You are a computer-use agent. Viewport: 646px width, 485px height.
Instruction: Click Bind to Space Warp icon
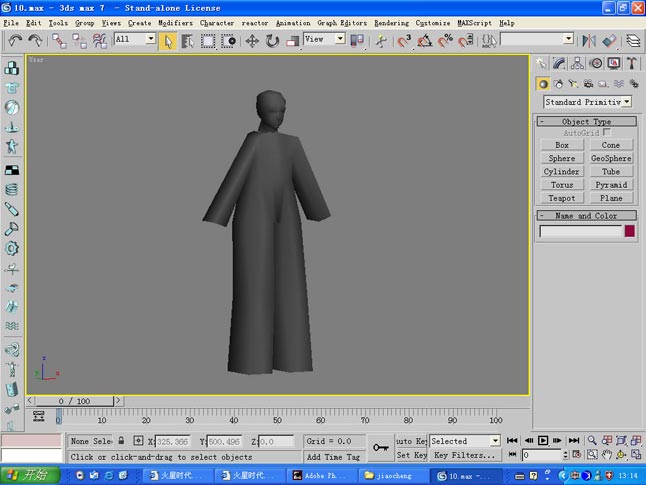pyautogui.click(x=99, y=41)
